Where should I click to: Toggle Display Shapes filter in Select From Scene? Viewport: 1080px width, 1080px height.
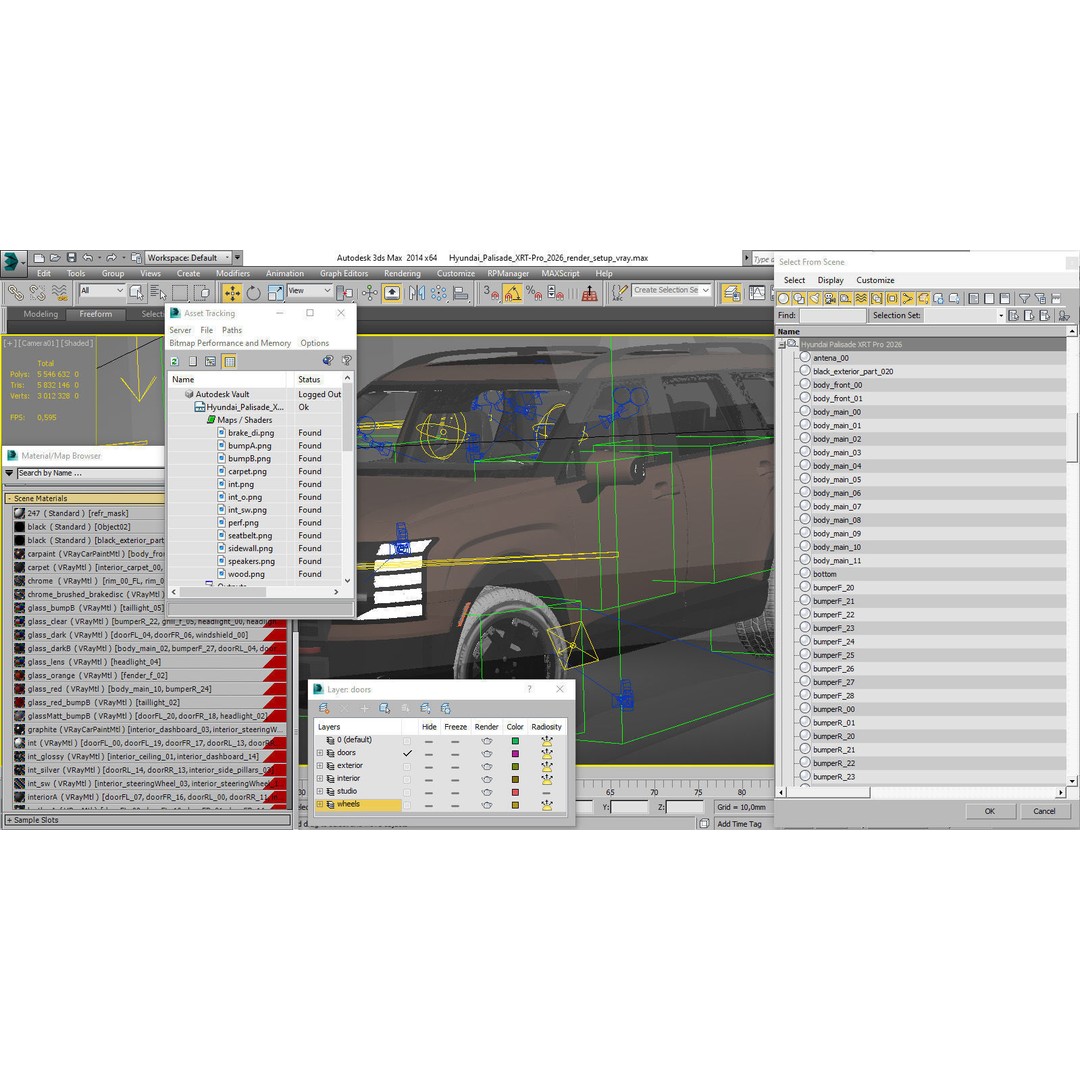pyautogui.click(x=799, y=298)
